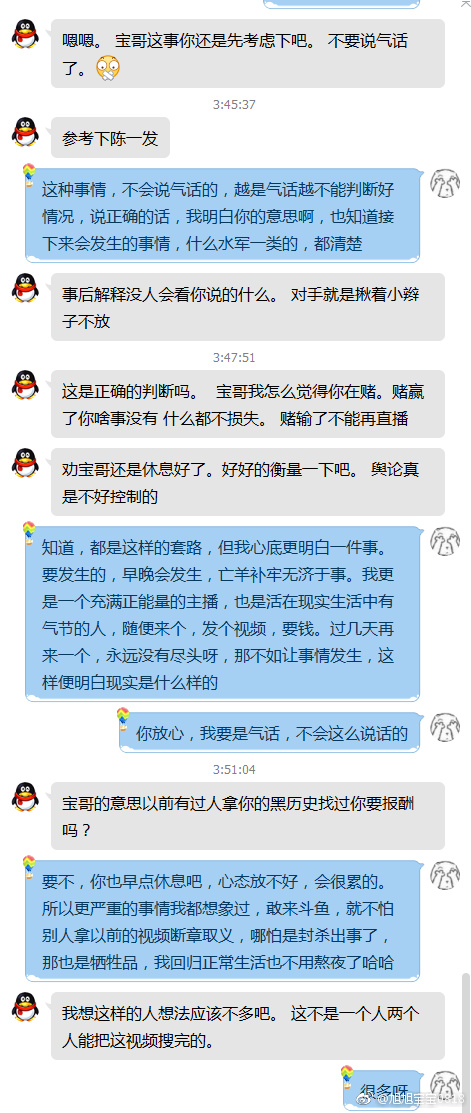The image size is (471, 1113).
Task: Select the 你放心，我要是气话 blue bubble
Action: click(x=270, y=733)
